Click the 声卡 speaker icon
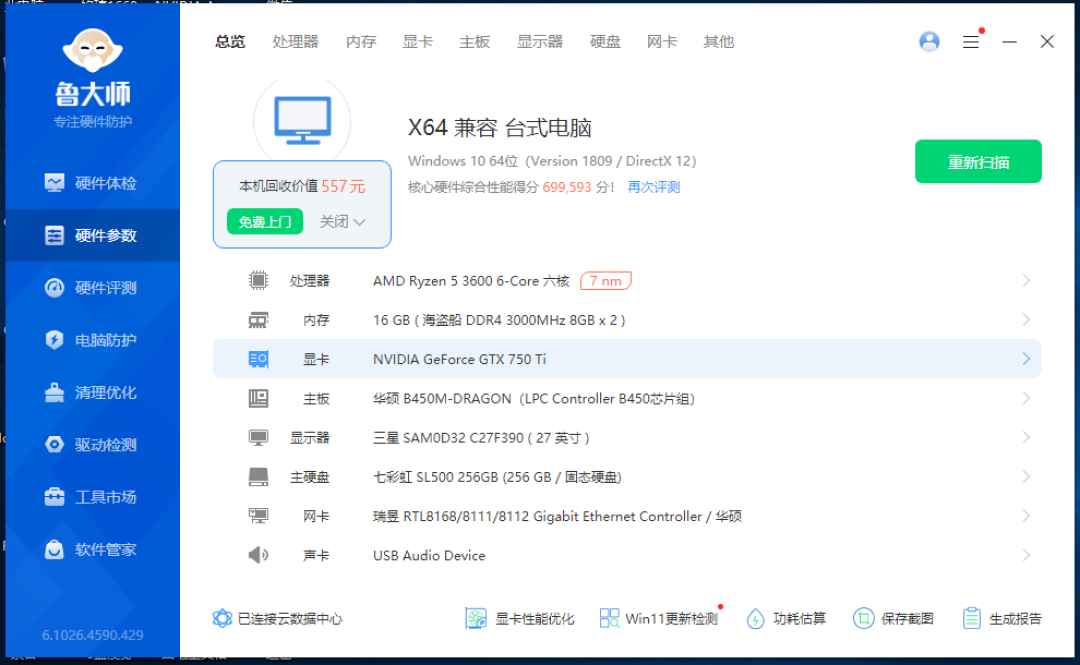This screenshot has width=1080, height=665. [x=258, y=555]
